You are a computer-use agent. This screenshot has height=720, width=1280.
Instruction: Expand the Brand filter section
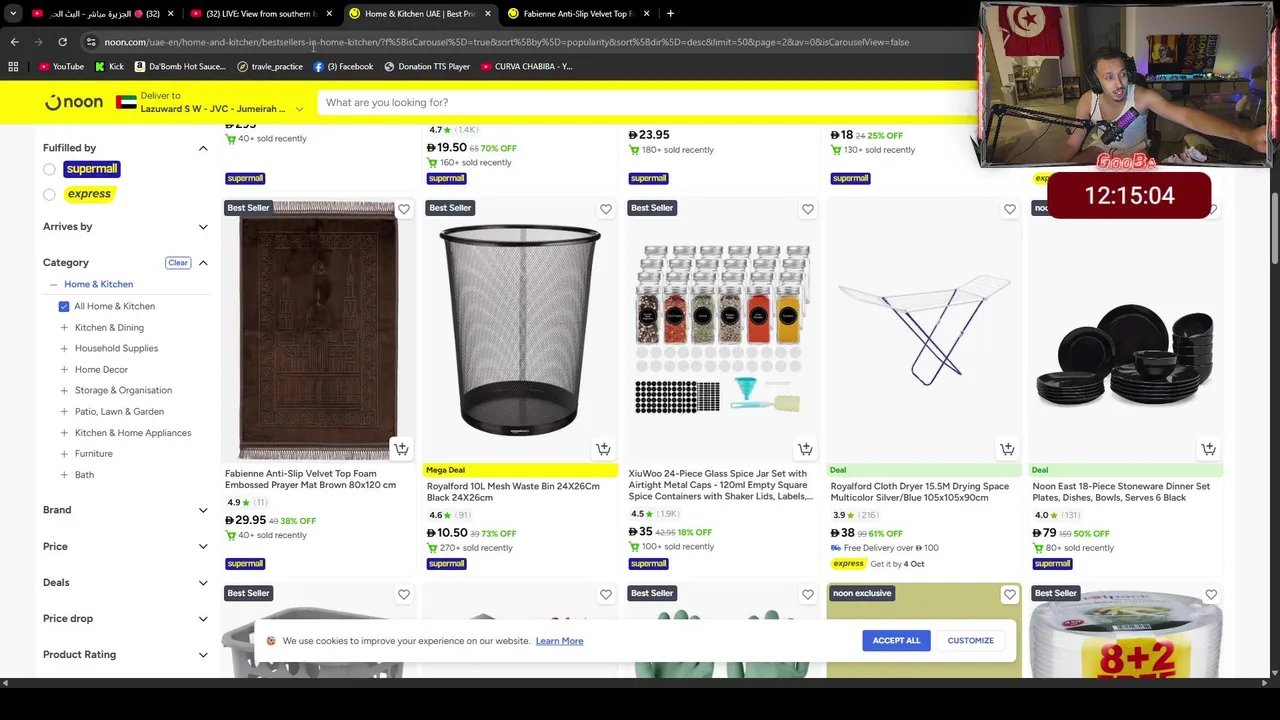pyautogui.click(x=125, y=510)
